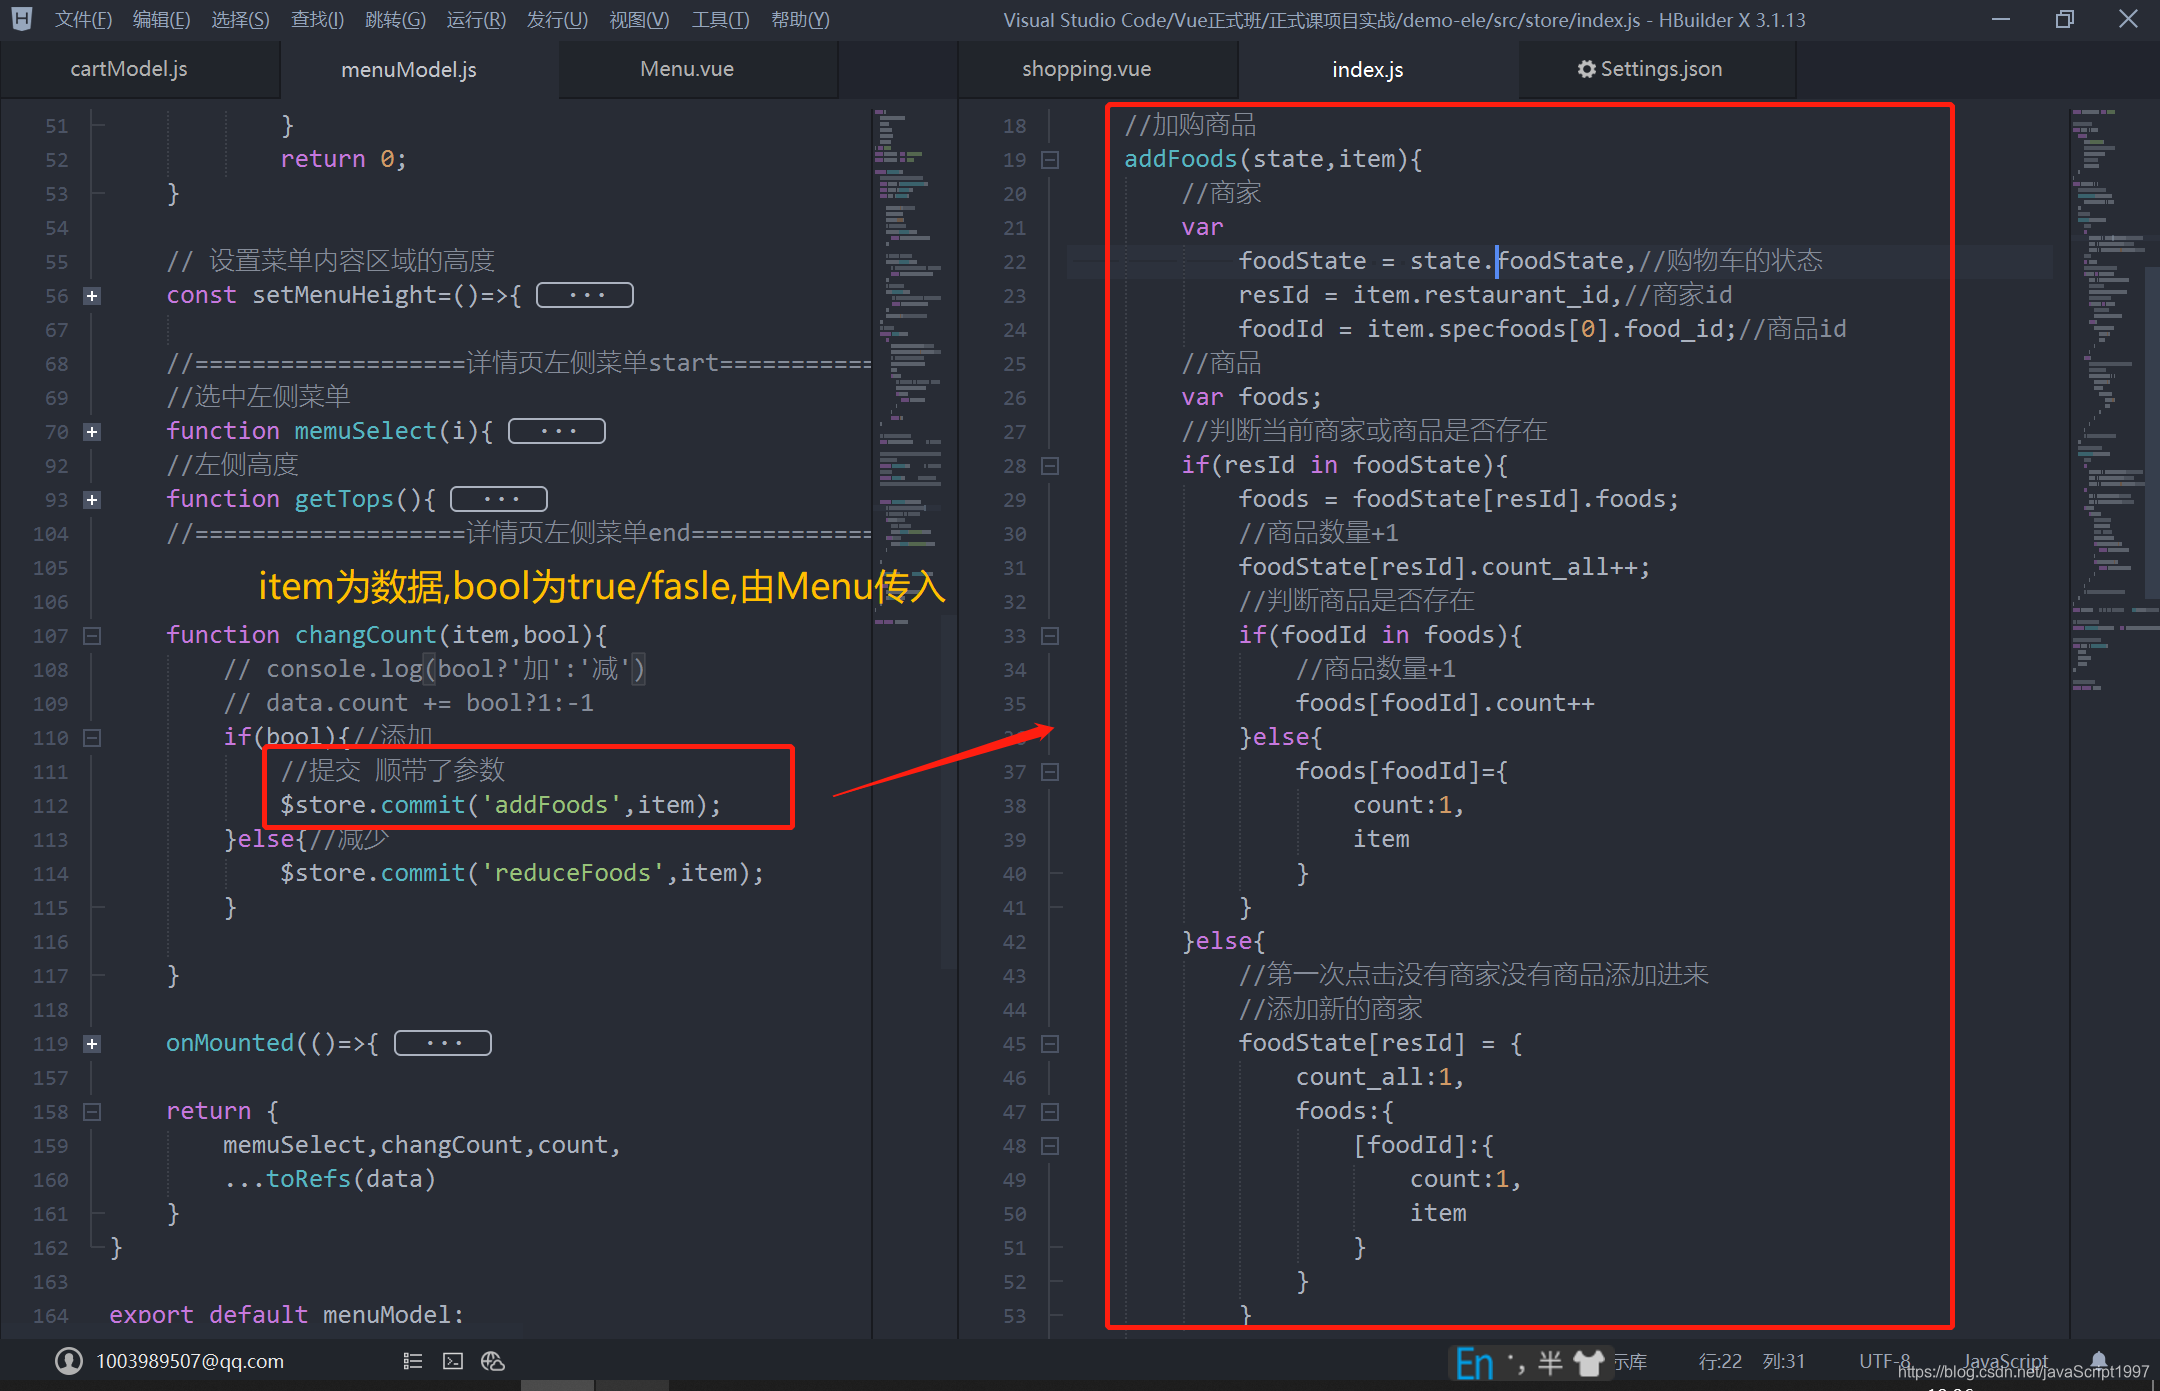2160x1391 pixels.
Task: Collapse changCount function at line 107
Action: (x=92, y=636)
